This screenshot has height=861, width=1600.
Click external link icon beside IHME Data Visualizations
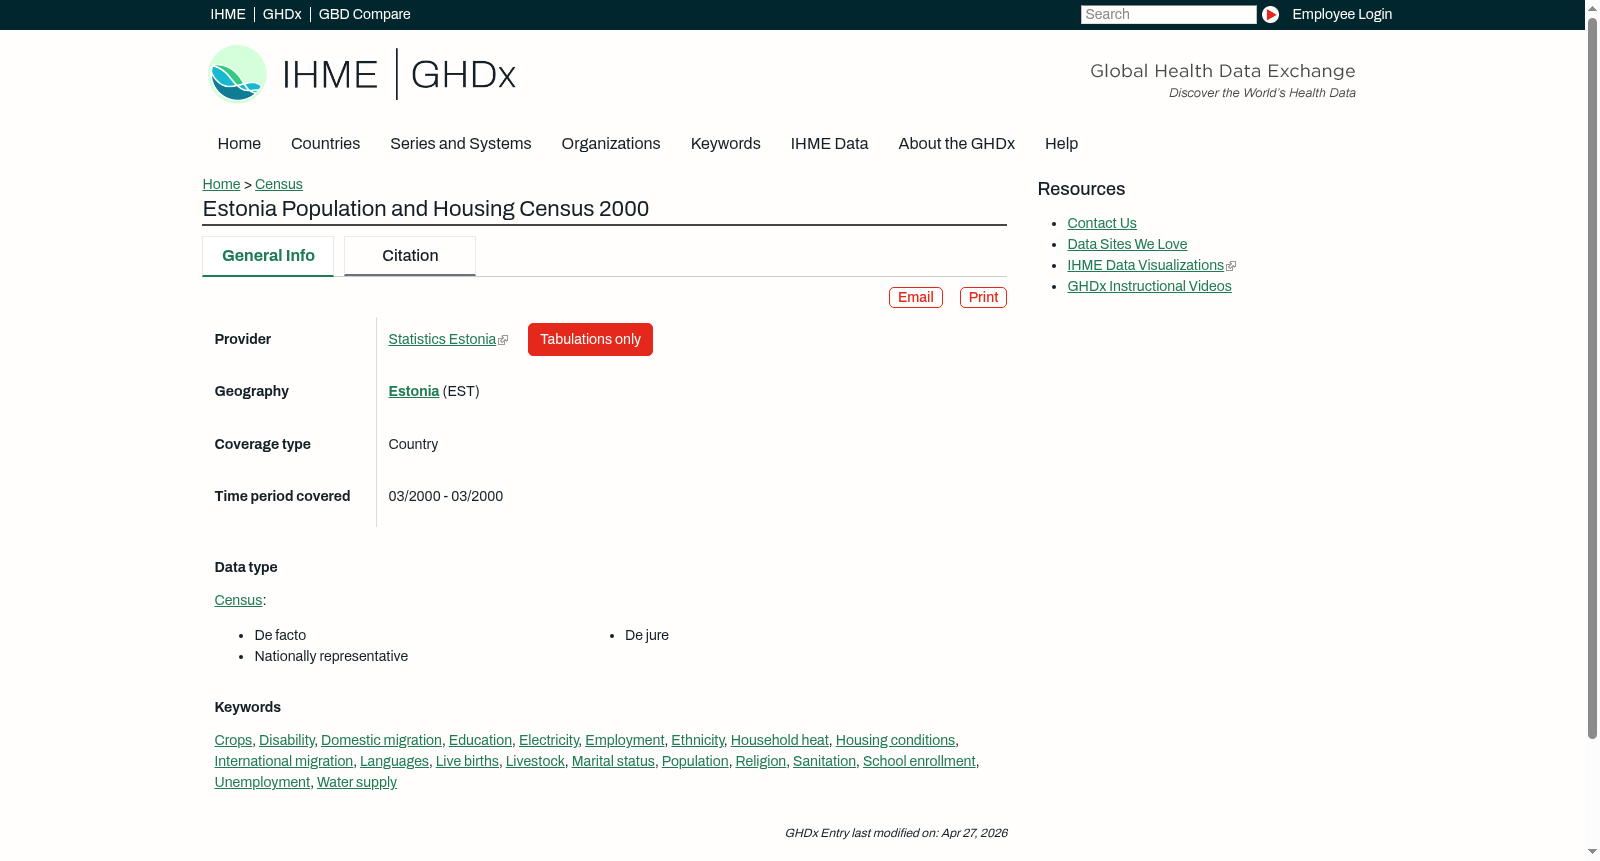click(x=1231, y=266)
